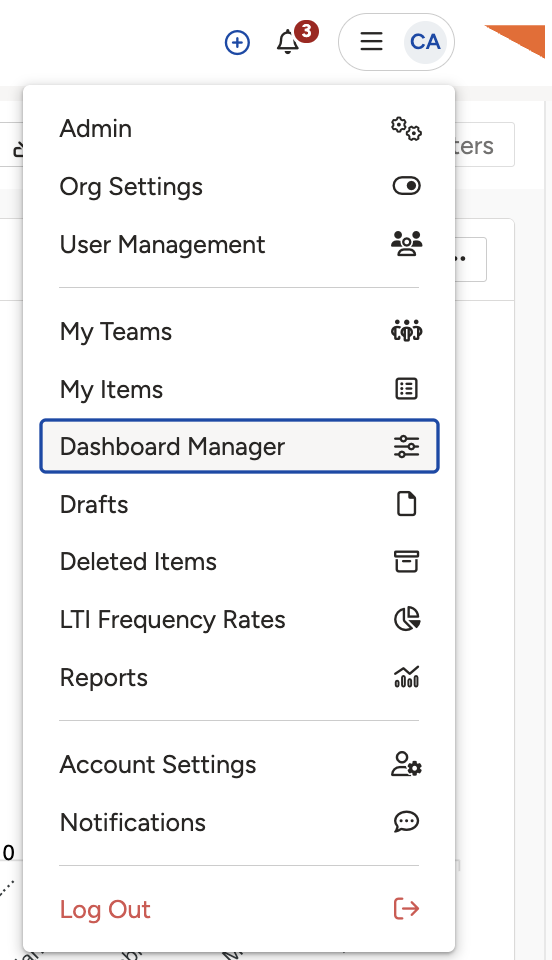Image resolution: width=552 pixels, height=960 pixels.
Task: Open My Items
Action: (x=239, y=389)
